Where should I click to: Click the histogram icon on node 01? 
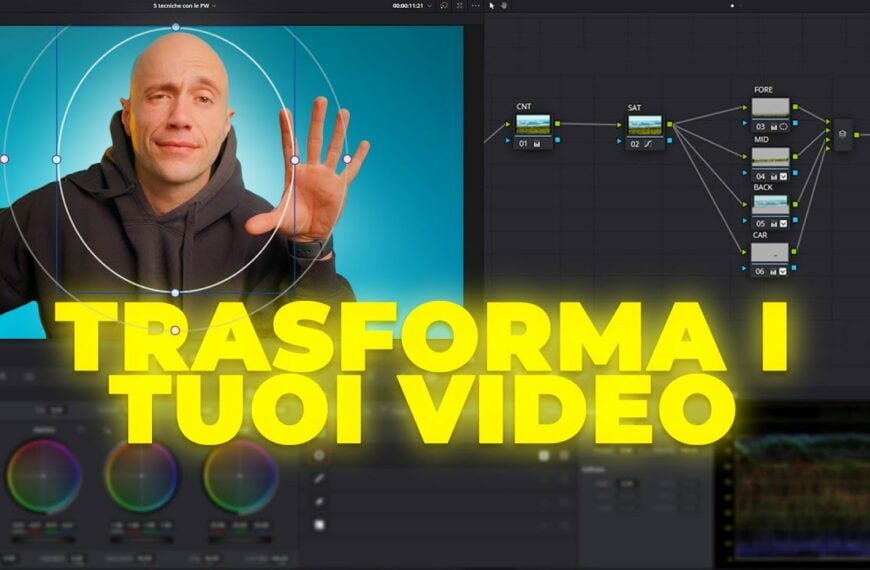[537, 144]
